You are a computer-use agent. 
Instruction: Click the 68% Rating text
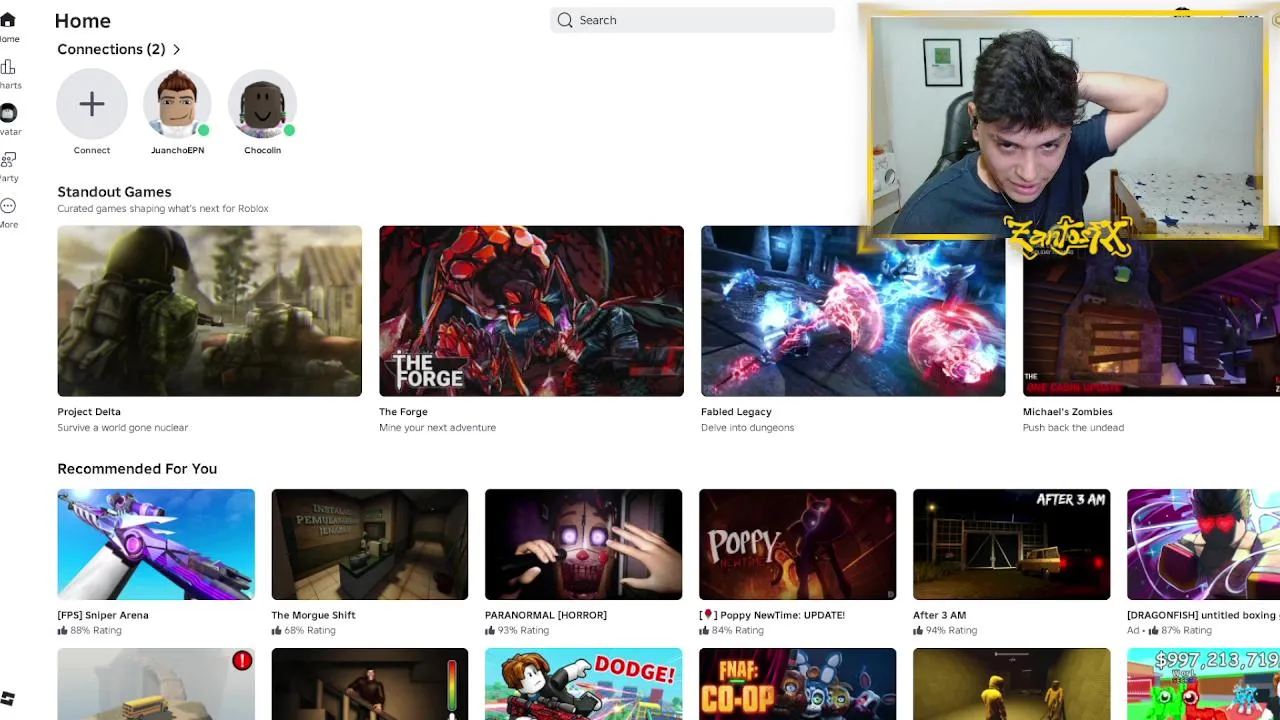pyautogui.click(x=309, y=631)
